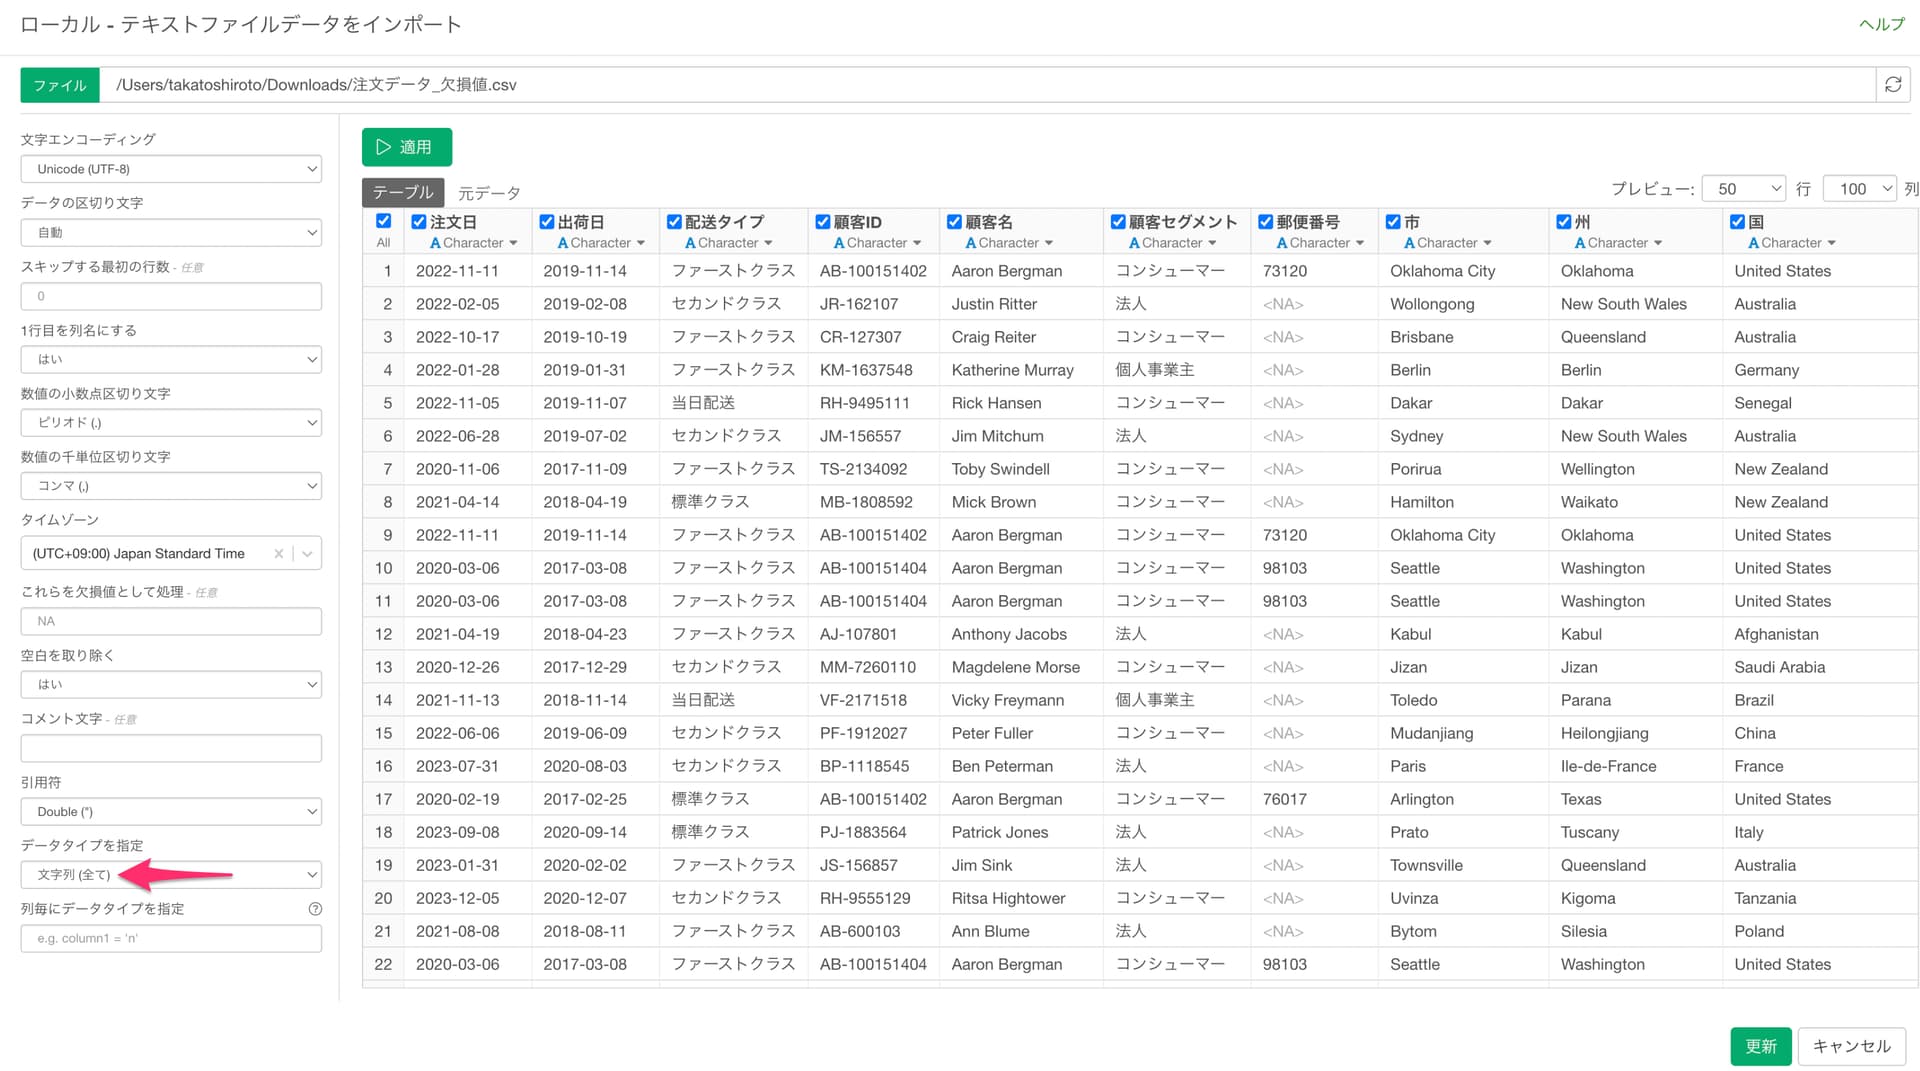
Task: Click the NA missing value input field
Action: point(171,621)
